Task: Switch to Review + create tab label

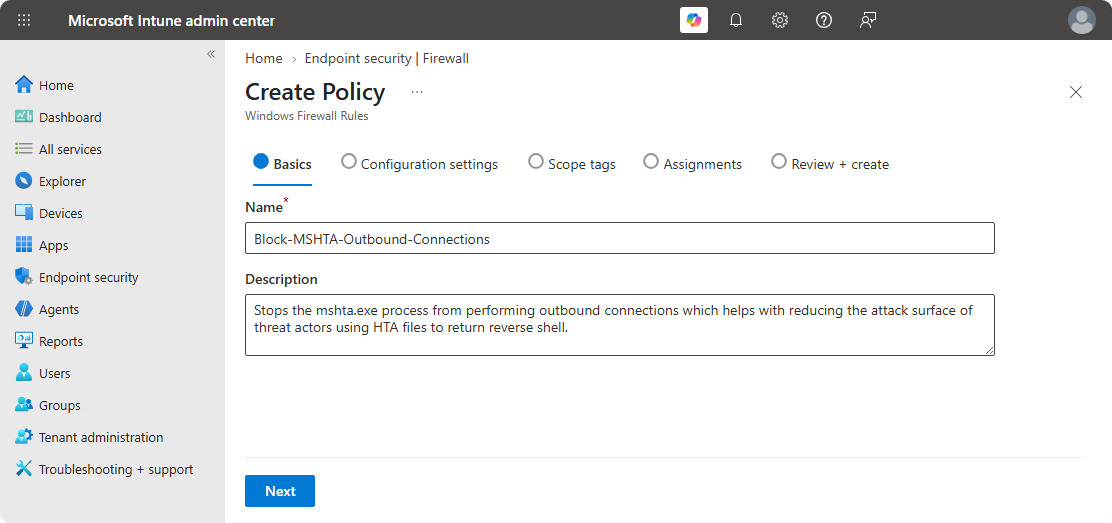Action: coord(840,164)
